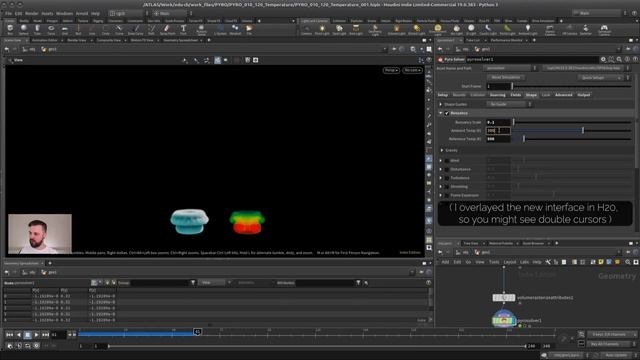This screenshot has height=360, width=640.
Task: Click the scene view back arrow
Action: coord(7,49)
